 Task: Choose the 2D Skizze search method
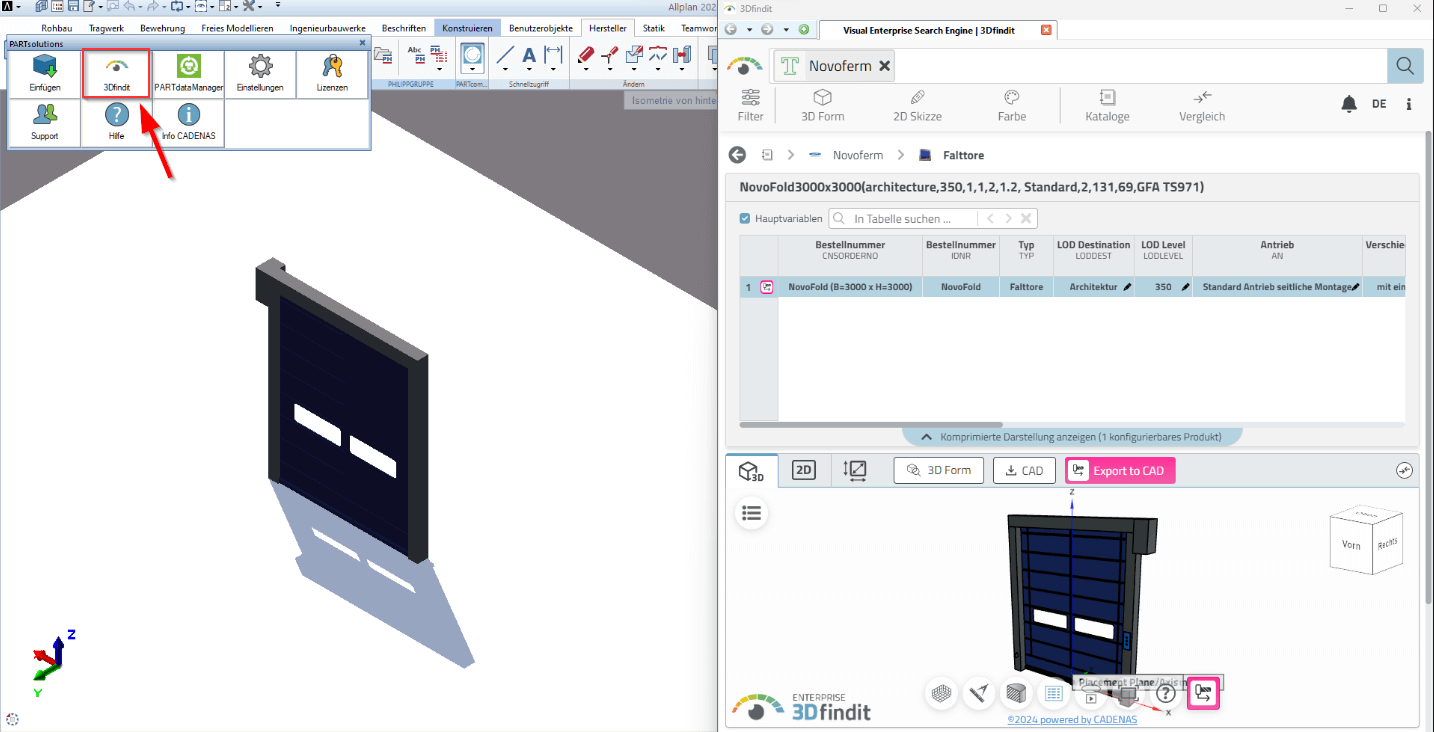click(917, 105)
